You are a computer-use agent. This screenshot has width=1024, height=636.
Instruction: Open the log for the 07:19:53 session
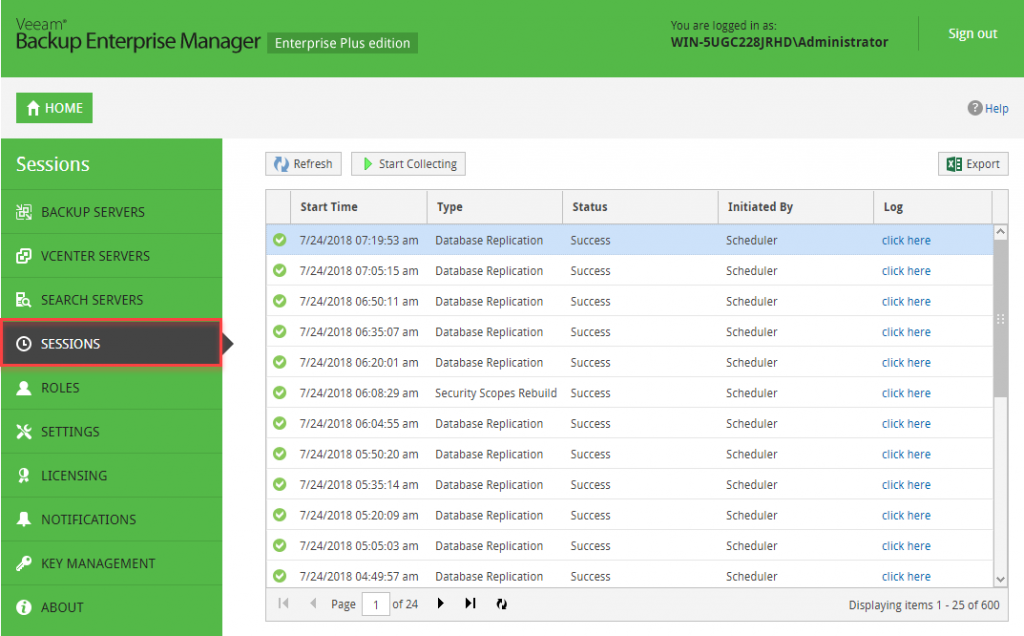905,240
